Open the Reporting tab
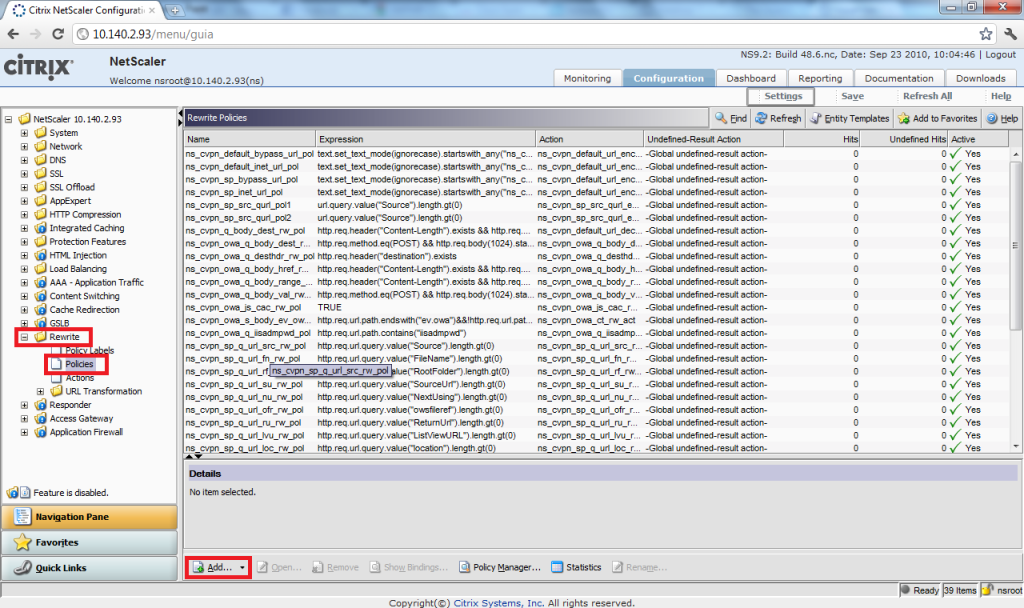The height and width of the screenshot is (608, 1024). pyautogui.click(x=820, y=78)
